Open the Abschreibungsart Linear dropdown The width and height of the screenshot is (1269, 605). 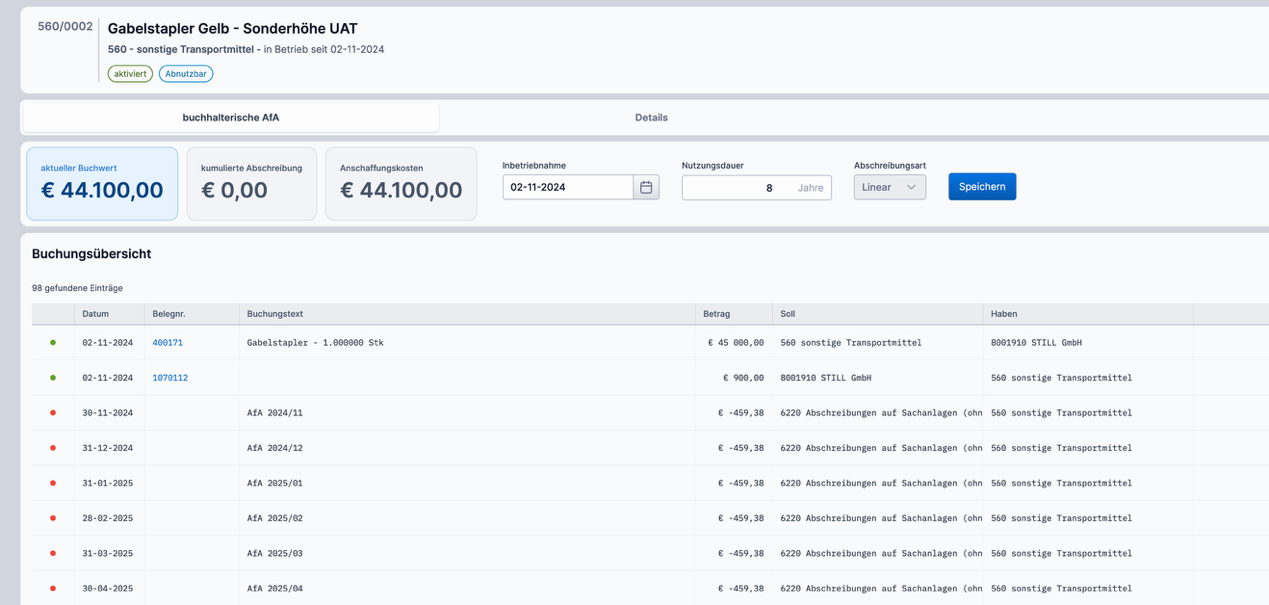889,187
